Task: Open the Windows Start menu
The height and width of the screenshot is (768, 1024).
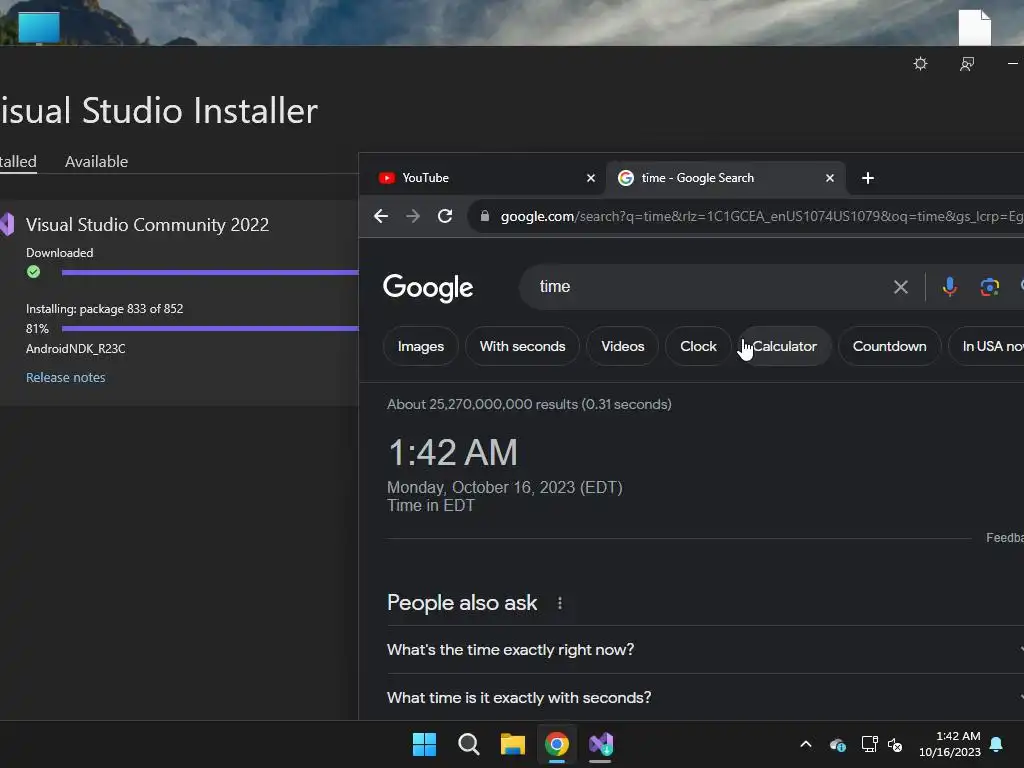Action: (424, 744)
